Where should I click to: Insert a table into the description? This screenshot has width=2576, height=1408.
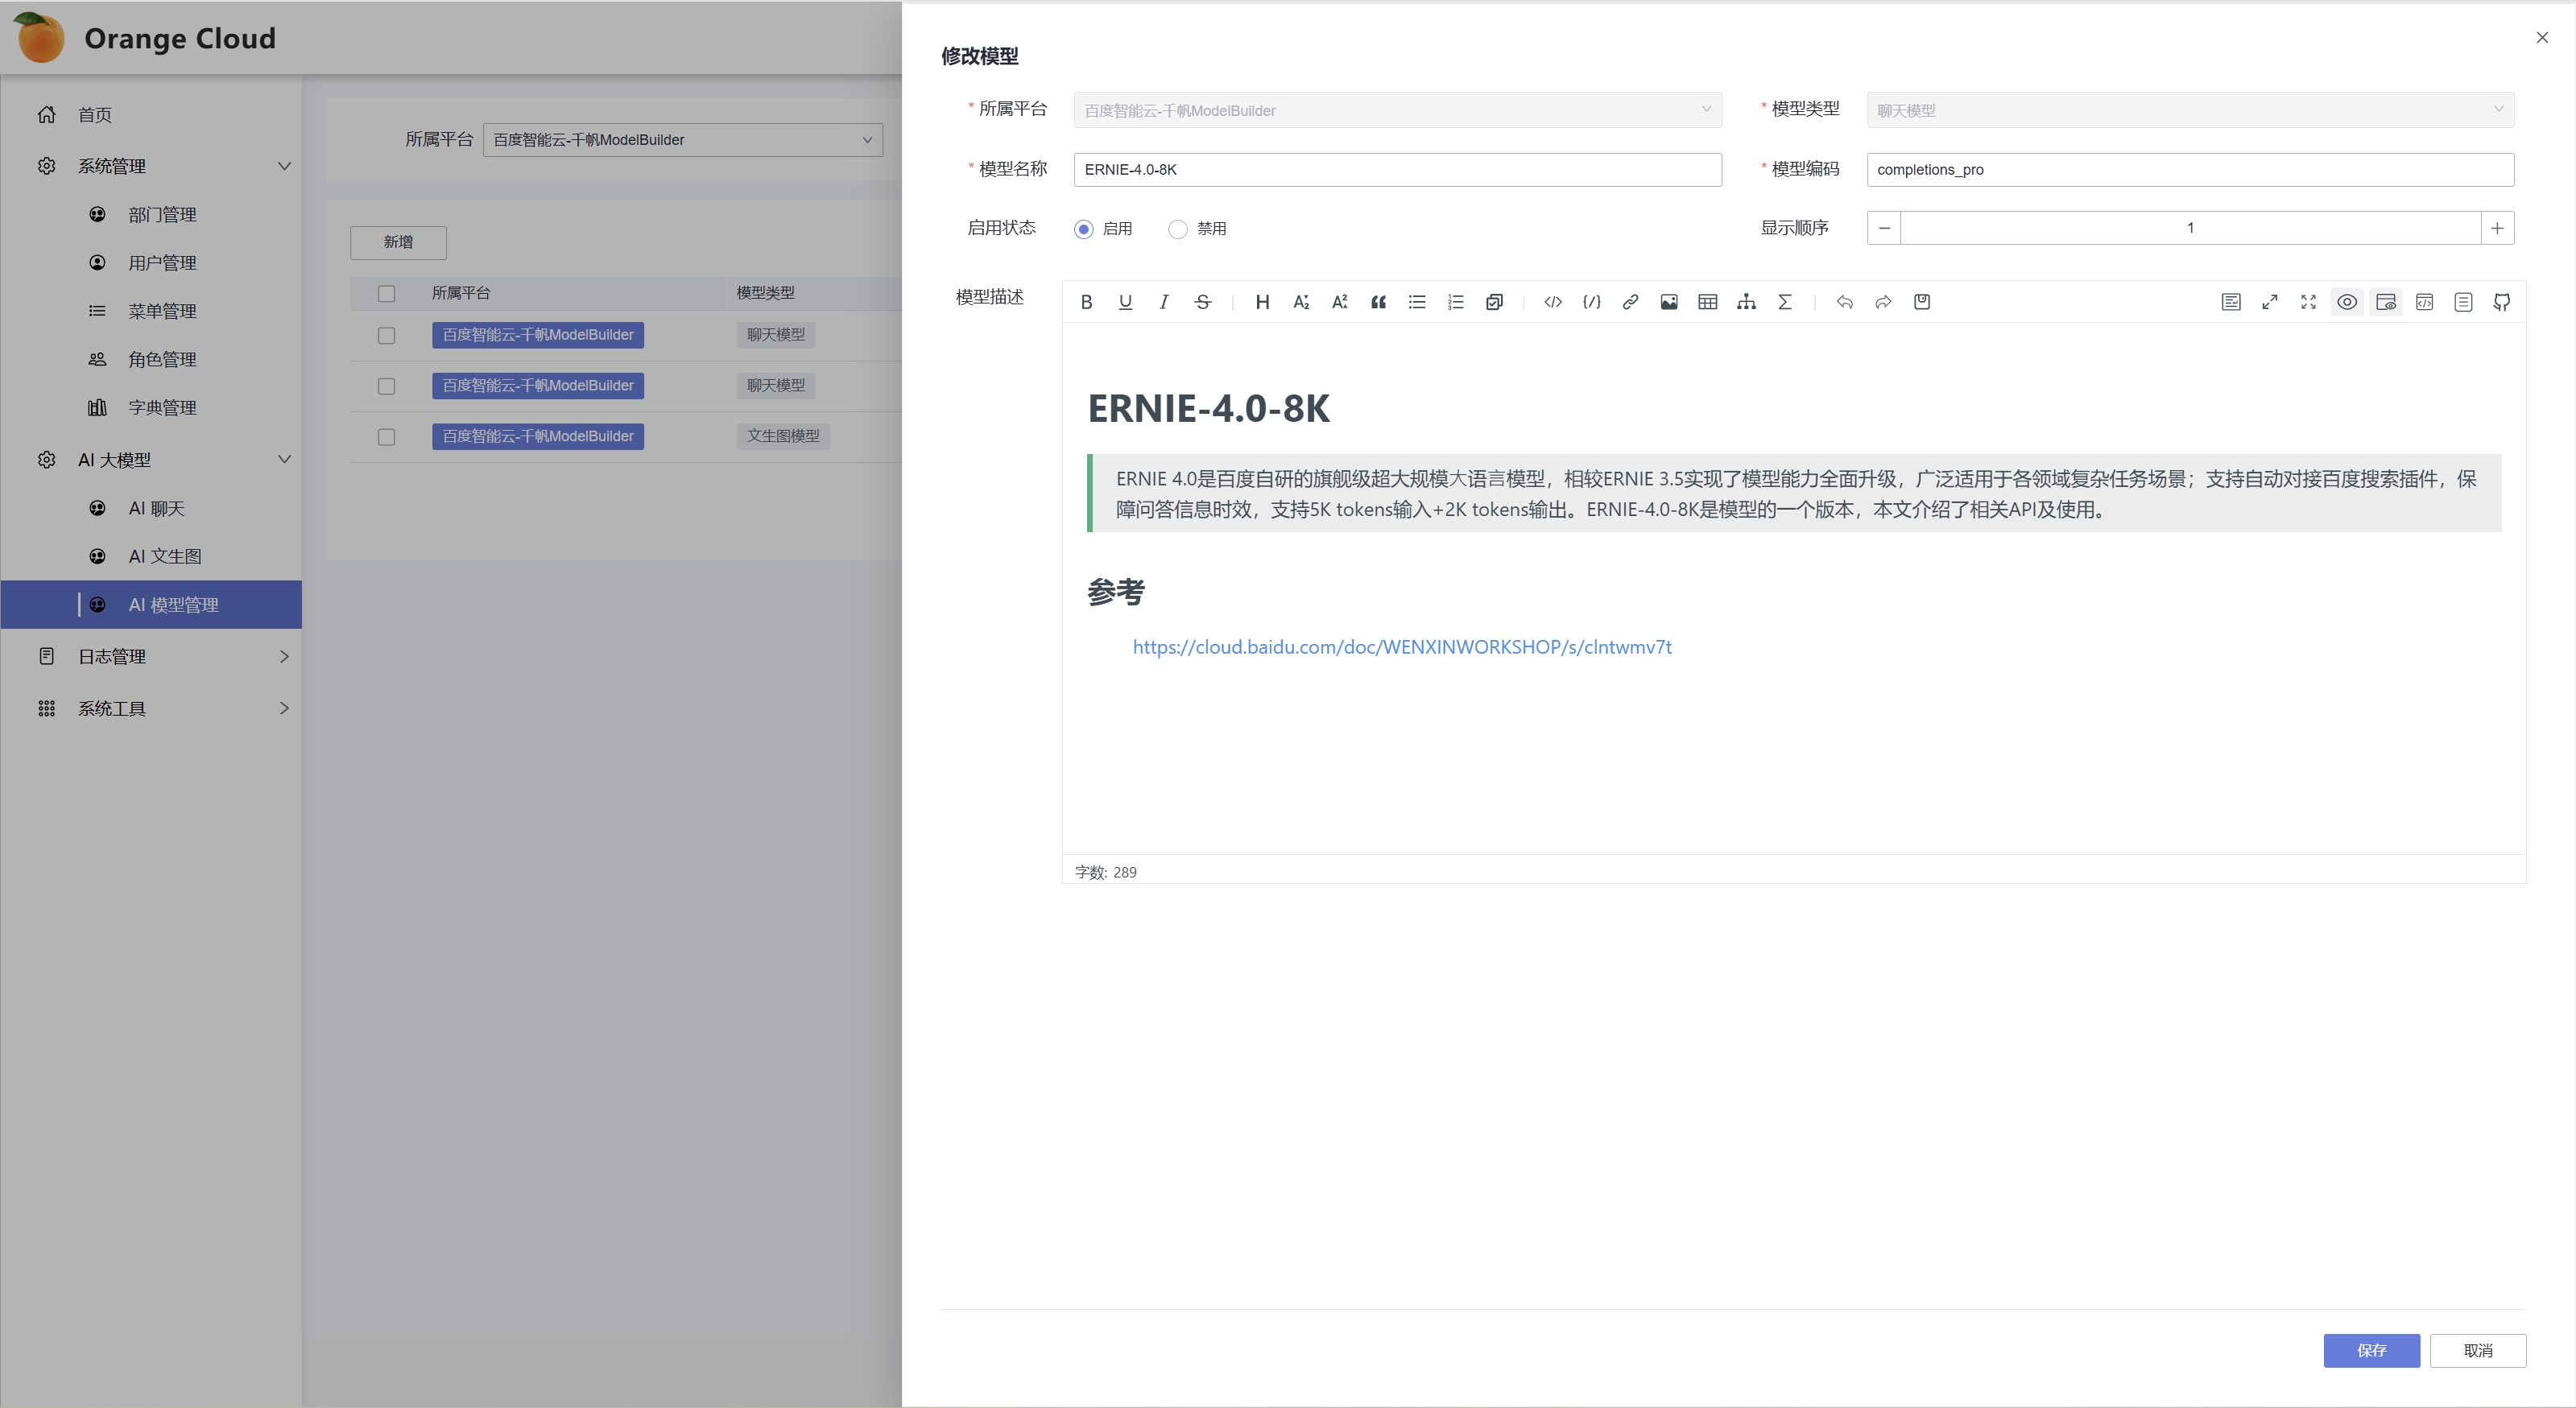coord(1708,302)
